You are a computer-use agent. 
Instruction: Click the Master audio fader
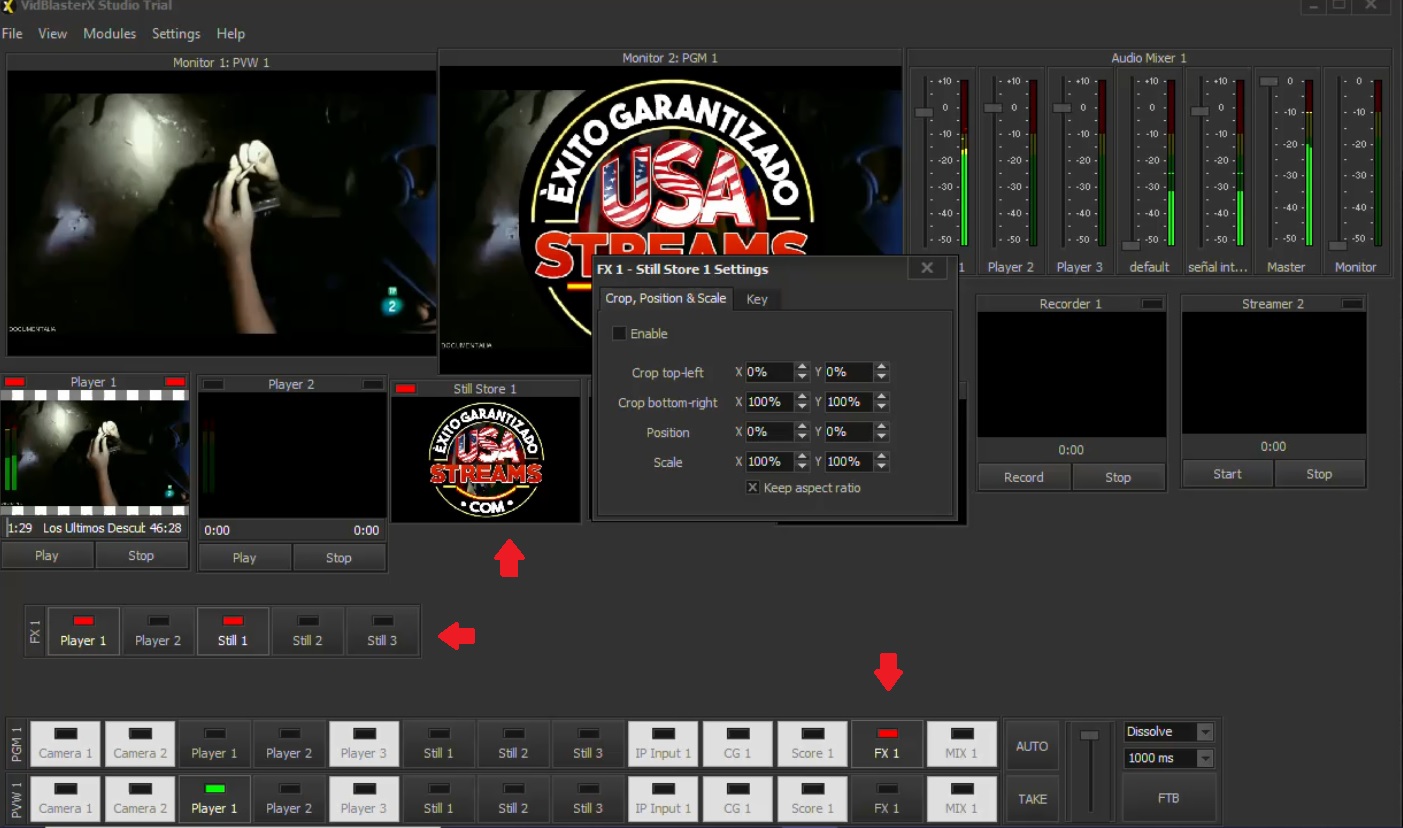[x=1269, y=81]
